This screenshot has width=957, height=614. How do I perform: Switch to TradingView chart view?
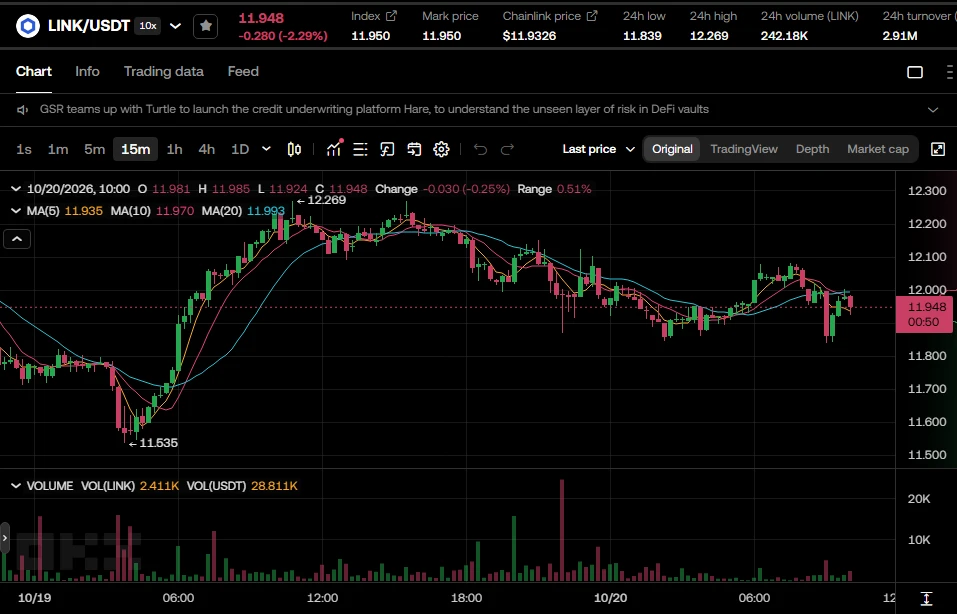744,149
